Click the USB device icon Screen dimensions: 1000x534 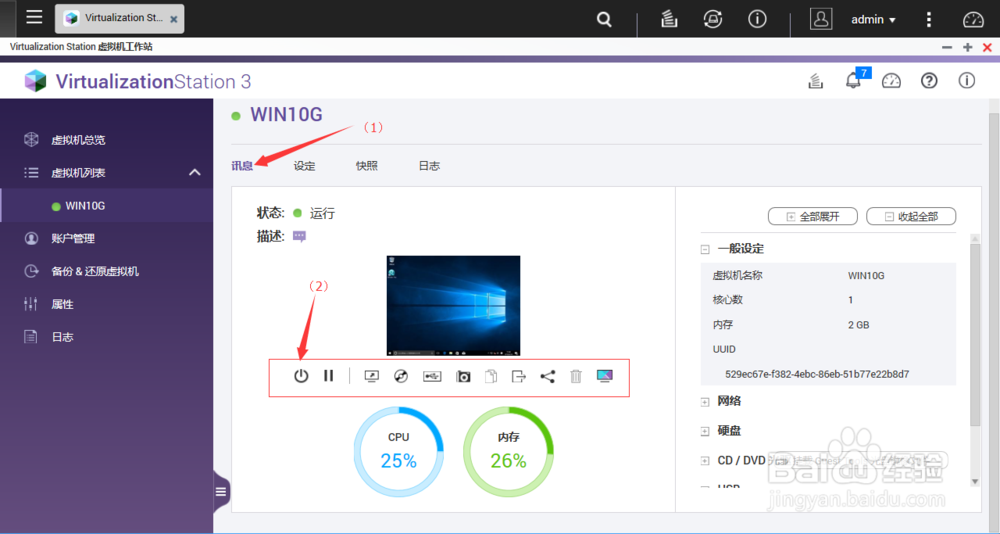(x=432, y=376)
